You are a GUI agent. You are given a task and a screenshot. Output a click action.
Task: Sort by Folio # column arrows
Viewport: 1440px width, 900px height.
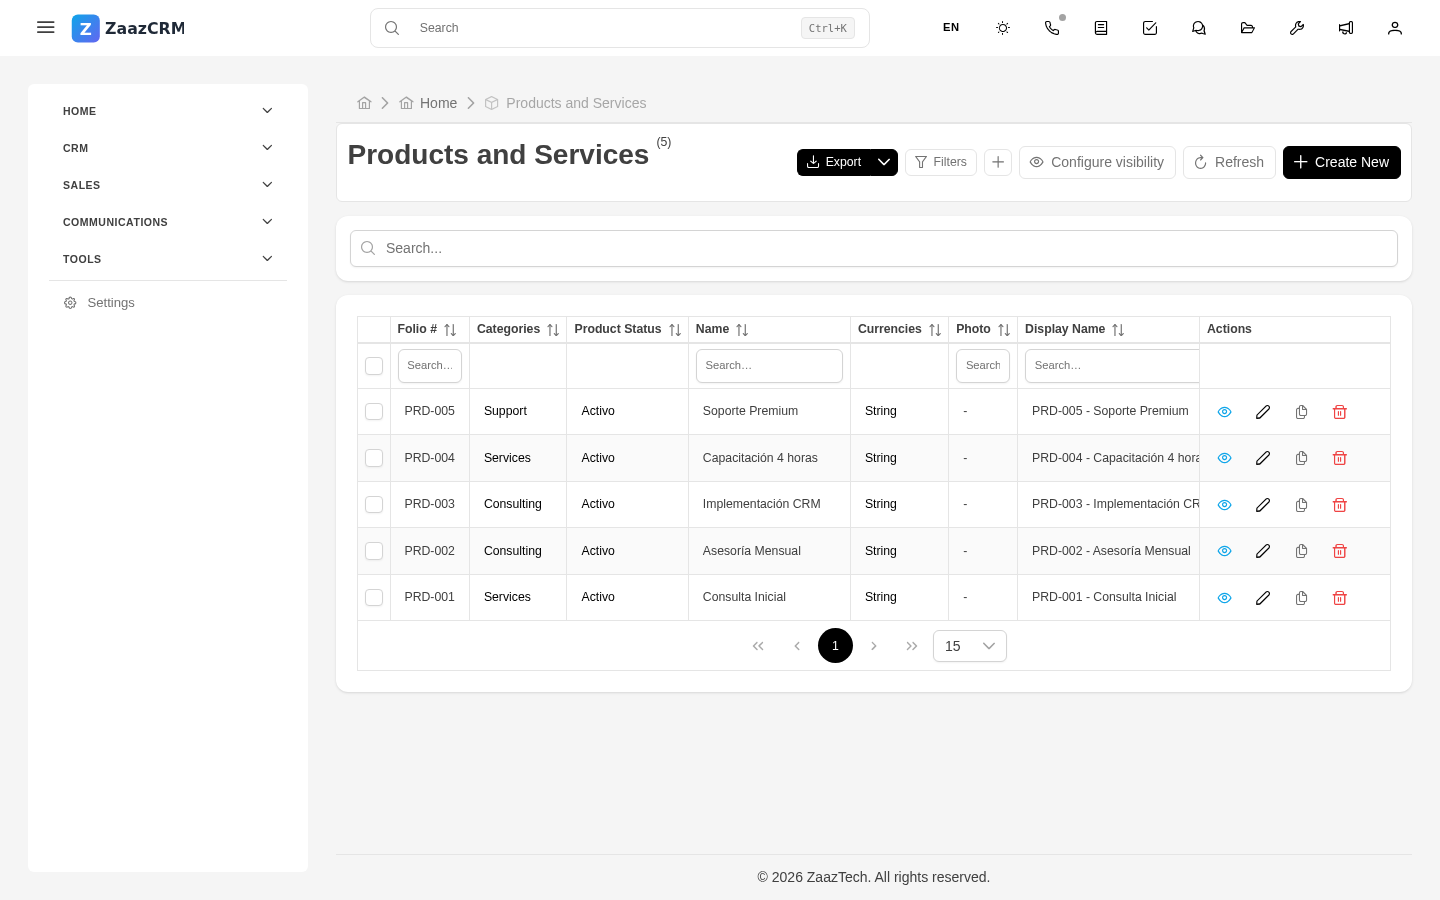[x=450, y=330]
